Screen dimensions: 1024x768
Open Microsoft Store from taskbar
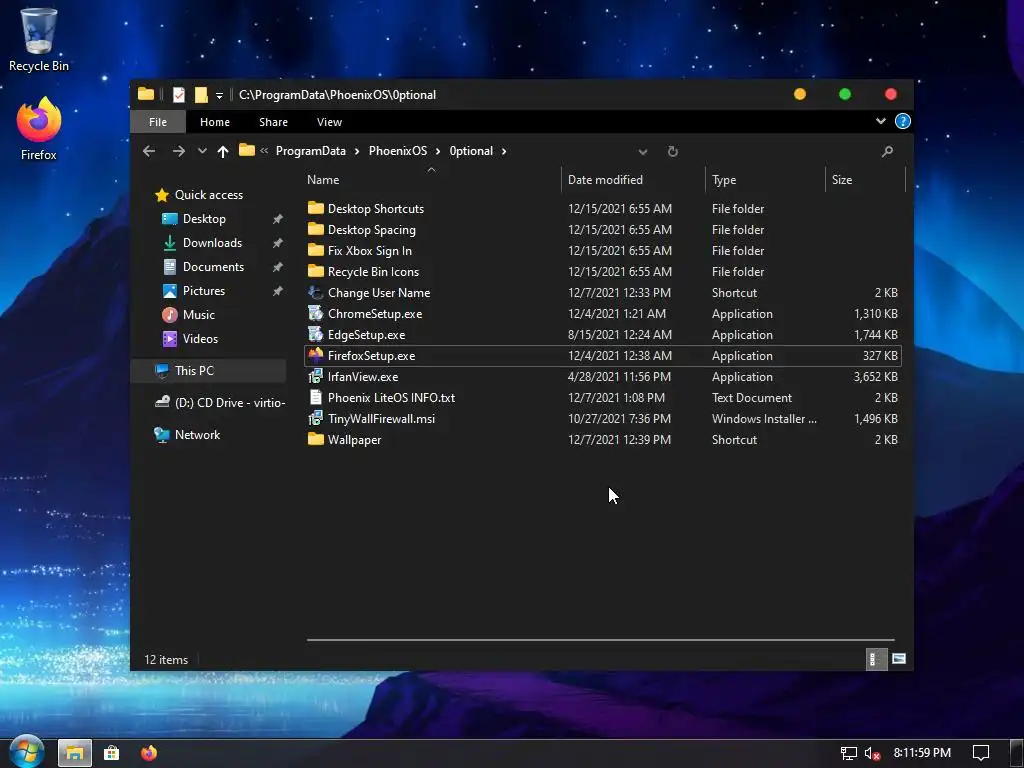click(x=112, y=753)
